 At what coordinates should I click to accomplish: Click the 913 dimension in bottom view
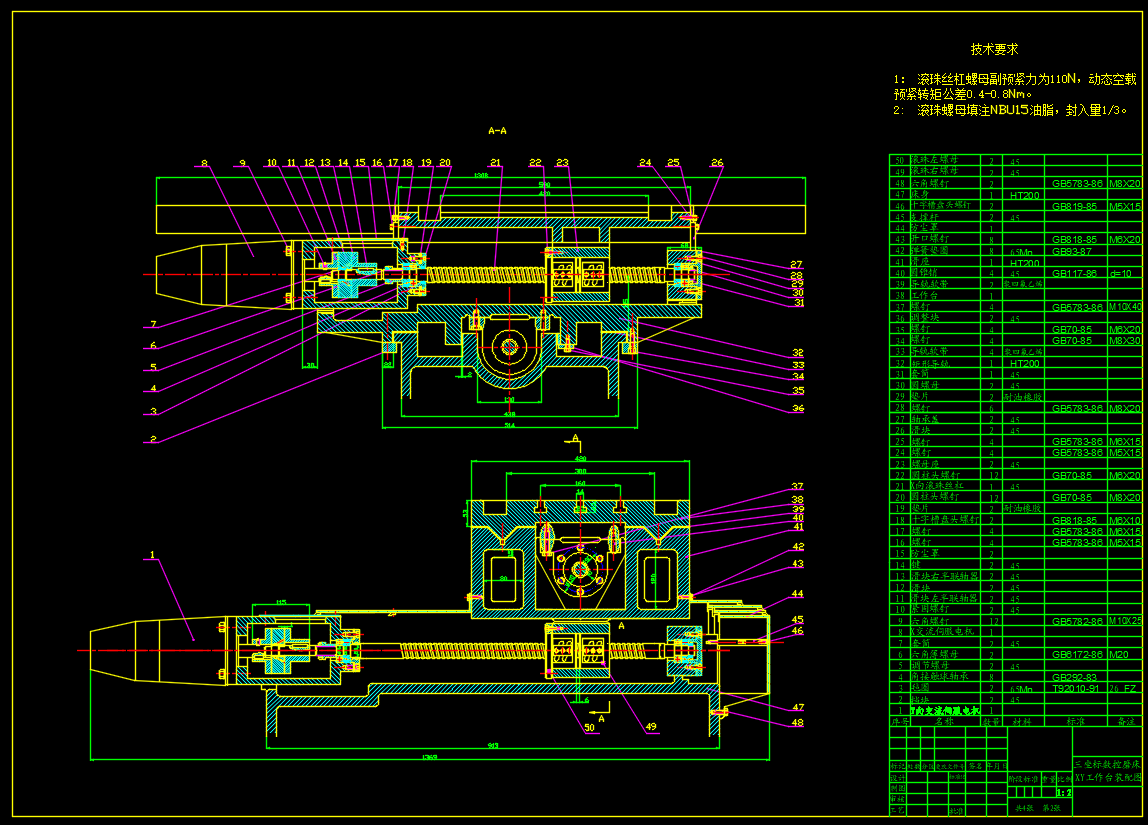pyautogui.click(x=492, y=745)
